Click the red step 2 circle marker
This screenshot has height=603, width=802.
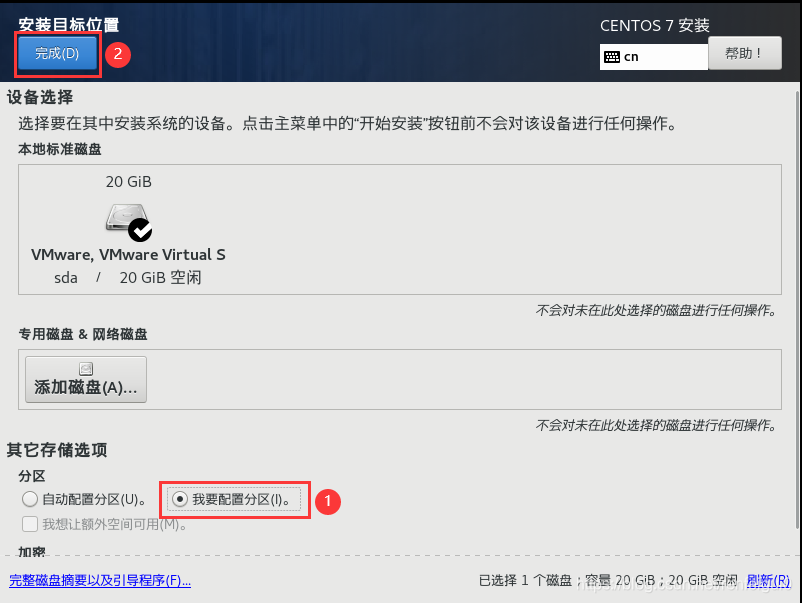click(118, 54)
